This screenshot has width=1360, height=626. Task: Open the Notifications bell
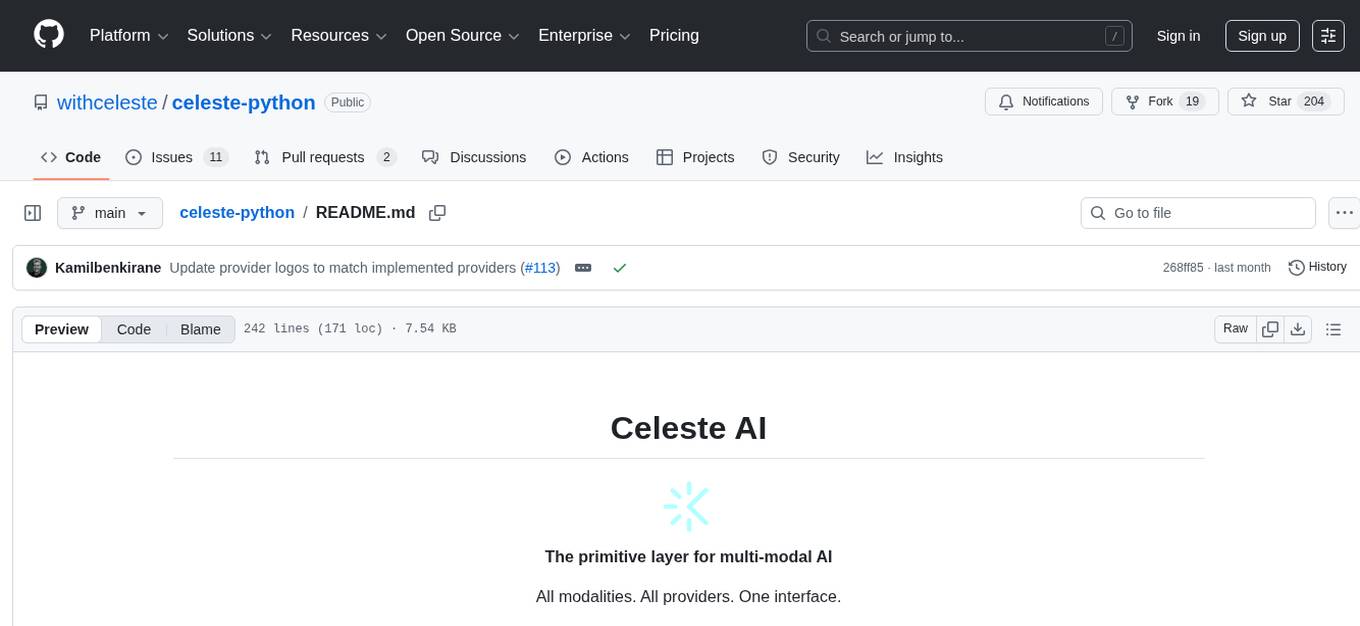tap(1043, 101)
